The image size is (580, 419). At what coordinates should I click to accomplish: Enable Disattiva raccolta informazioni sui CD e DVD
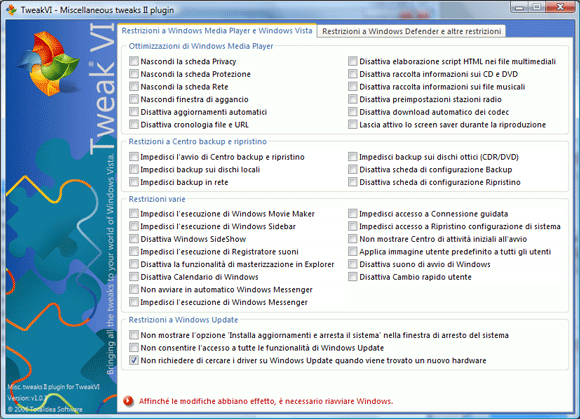point(353,74)
